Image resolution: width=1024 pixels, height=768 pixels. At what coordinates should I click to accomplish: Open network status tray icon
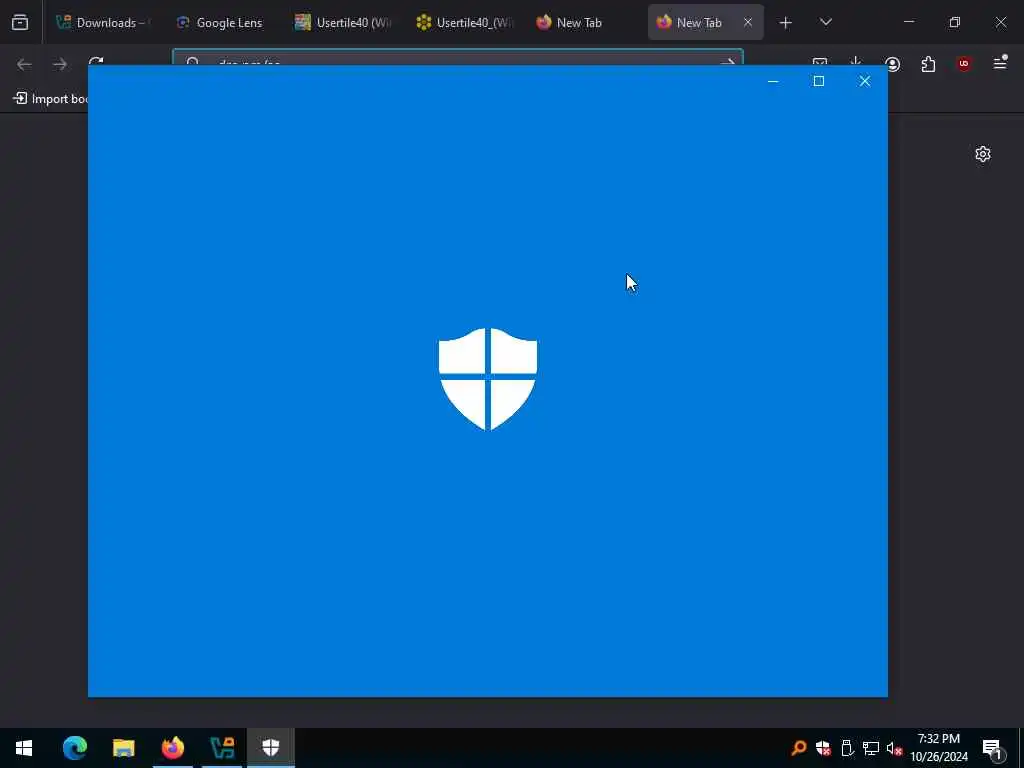coord(871,748)
